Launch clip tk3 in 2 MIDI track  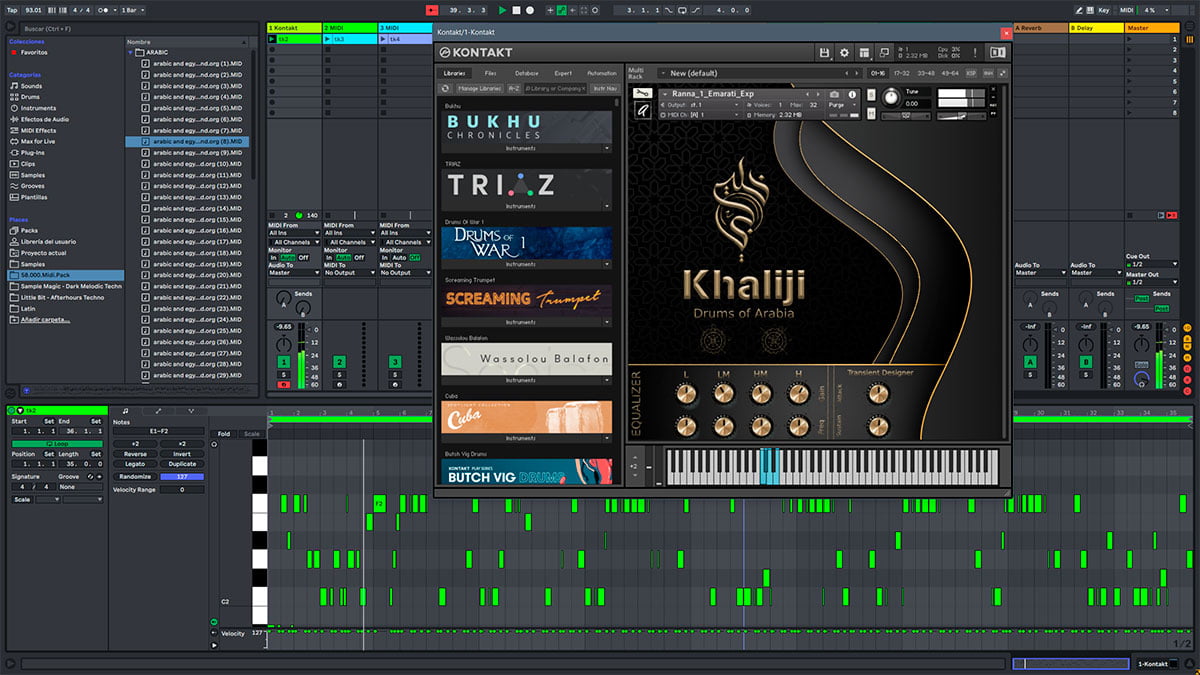coord(329,39)
